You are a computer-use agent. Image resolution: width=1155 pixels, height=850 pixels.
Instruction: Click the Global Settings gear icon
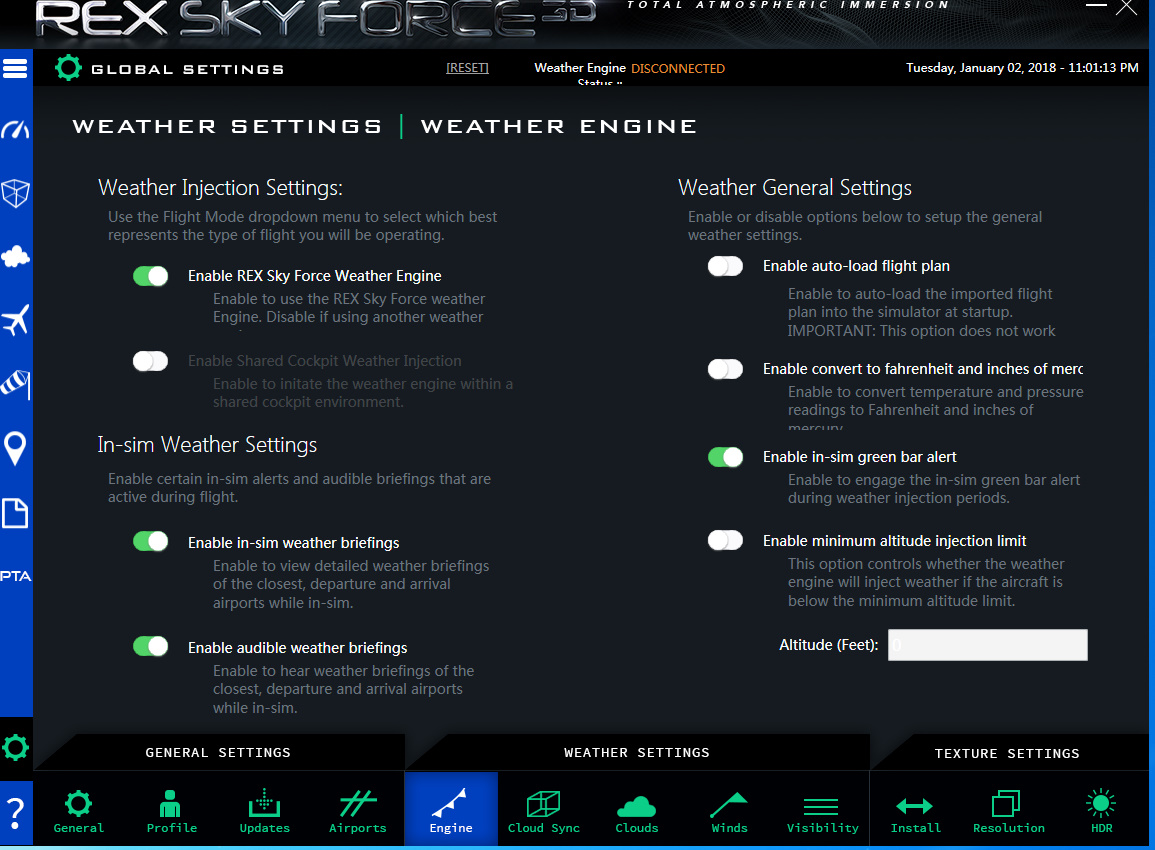pos(68,68)
